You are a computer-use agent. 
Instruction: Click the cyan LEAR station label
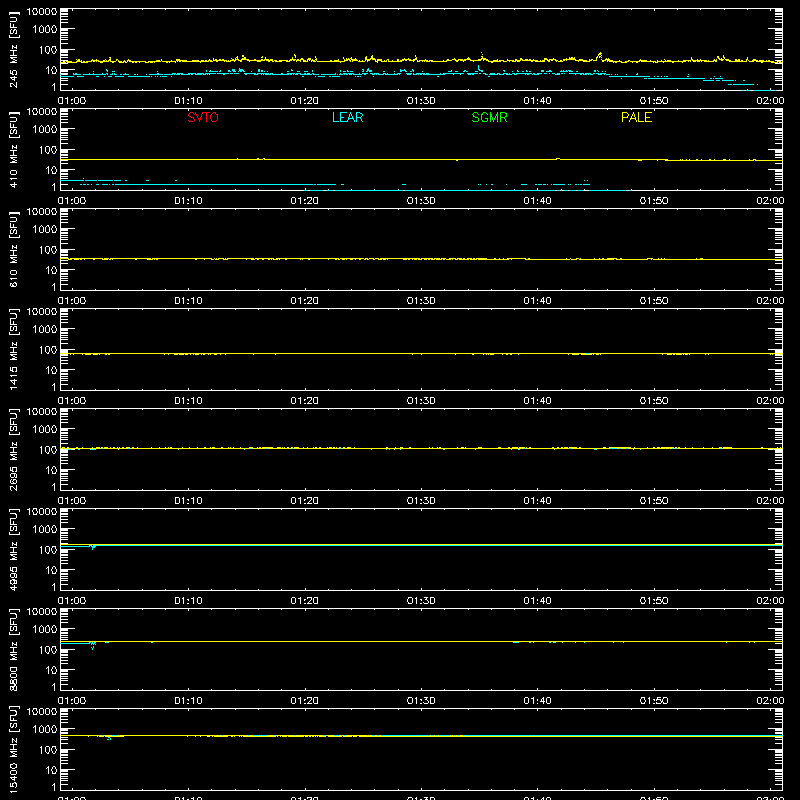tap(347, 117)
